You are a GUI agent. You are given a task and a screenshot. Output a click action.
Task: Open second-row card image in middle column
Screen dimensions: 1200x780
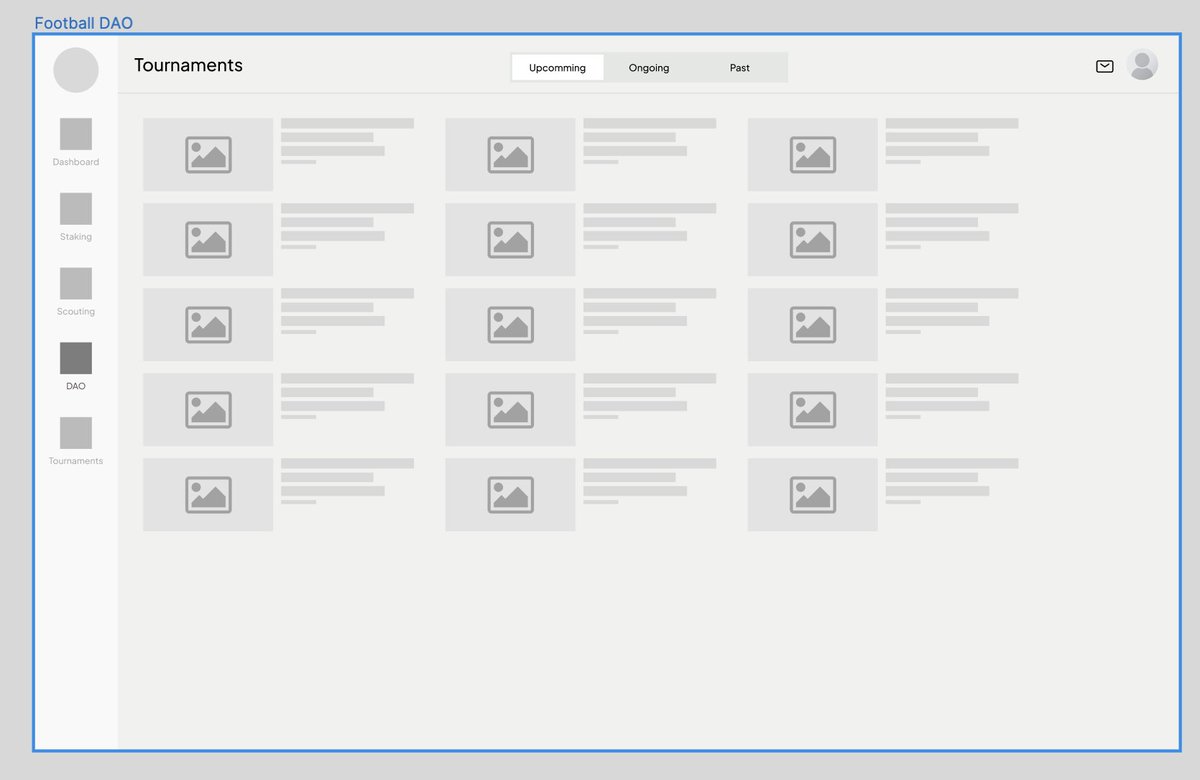pyautogui.click(x=510, y=240)
